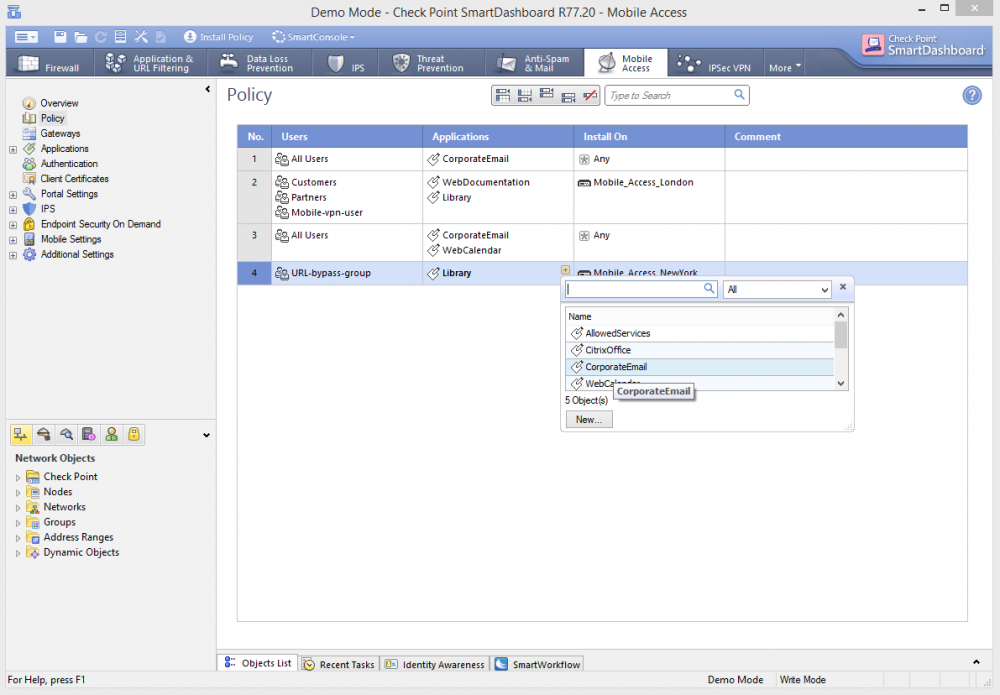Show servers and OPSEC icon in object bar
1000x695 pixels.
(89, 435)
